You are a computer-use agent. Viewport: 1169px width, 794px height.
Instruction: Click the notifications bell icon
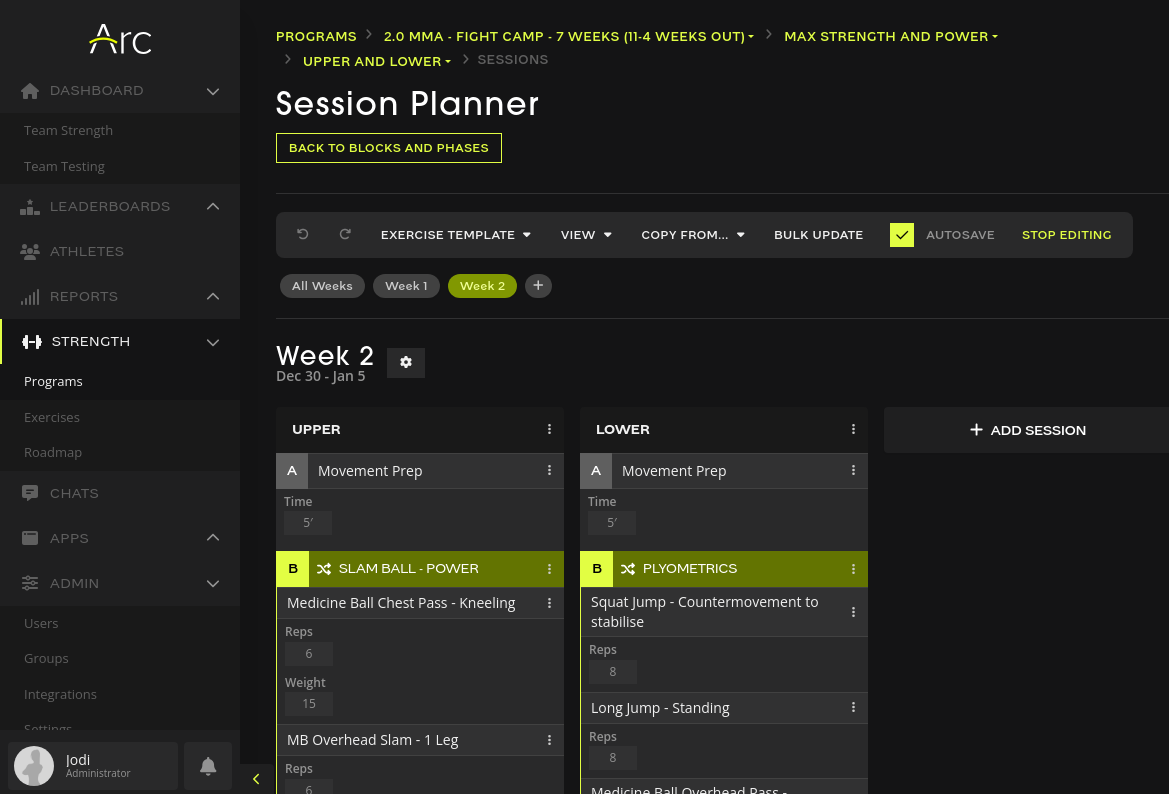coord(208,766)
